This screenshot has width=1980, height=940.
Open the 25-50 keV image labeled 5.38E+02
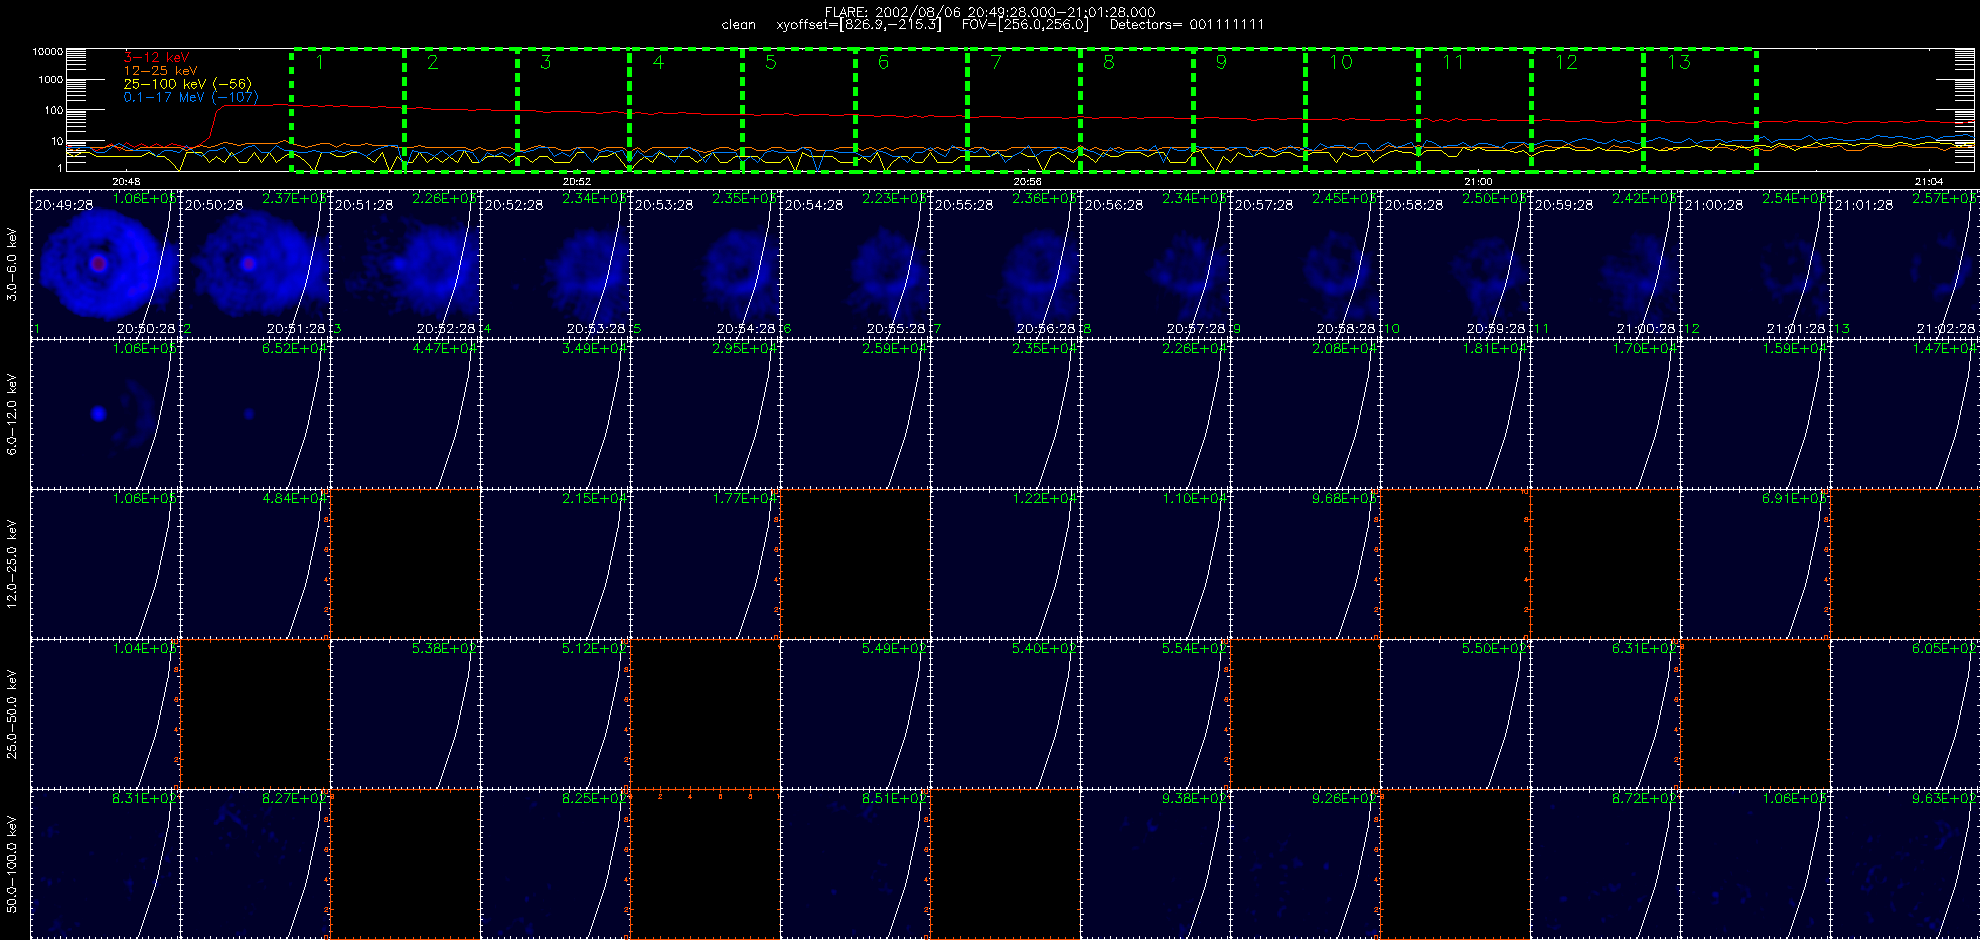pyautogui.click(x=405, y=714)
